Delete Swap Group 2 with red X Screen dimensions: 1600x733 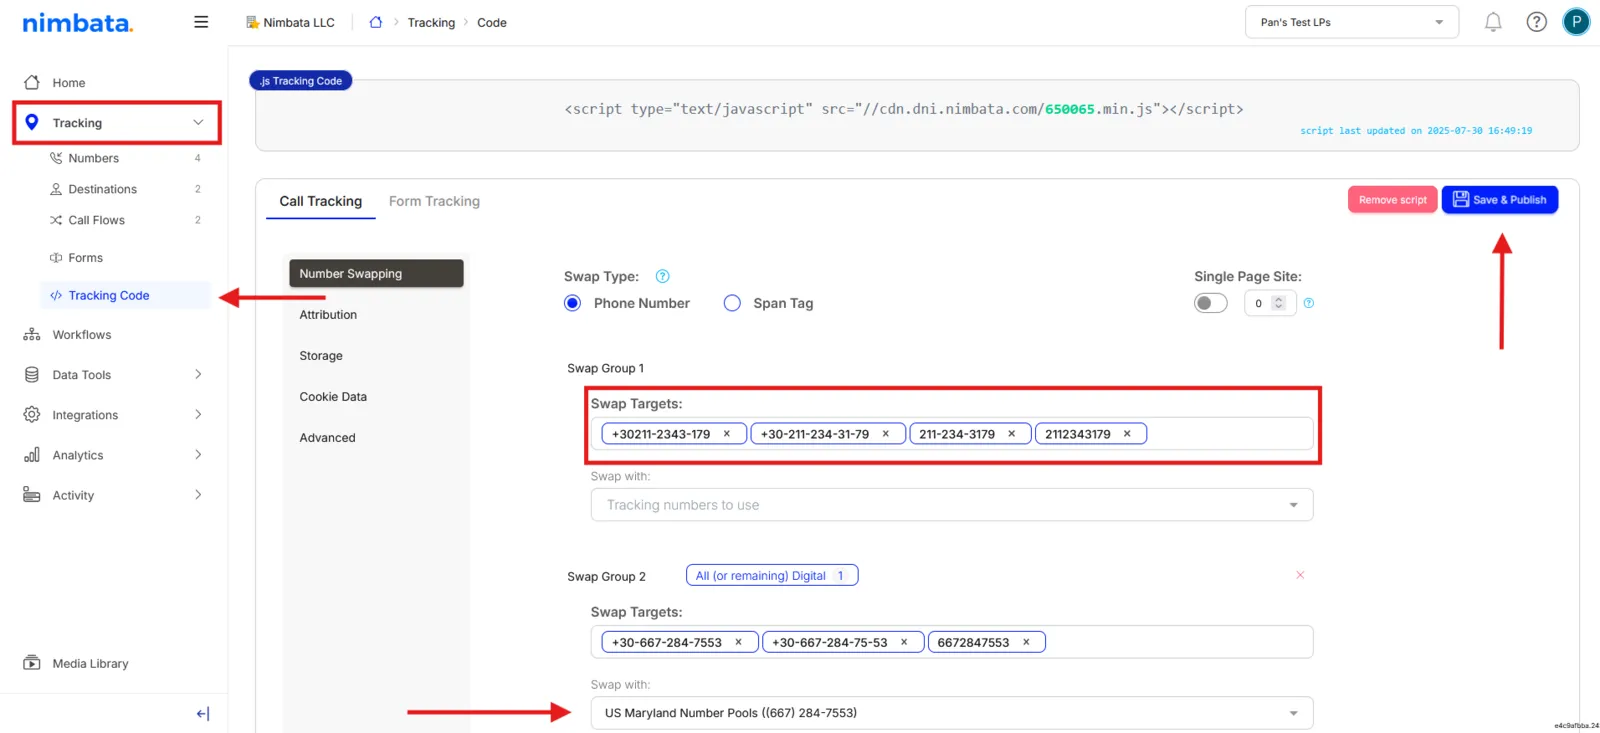pos(1300,575)
